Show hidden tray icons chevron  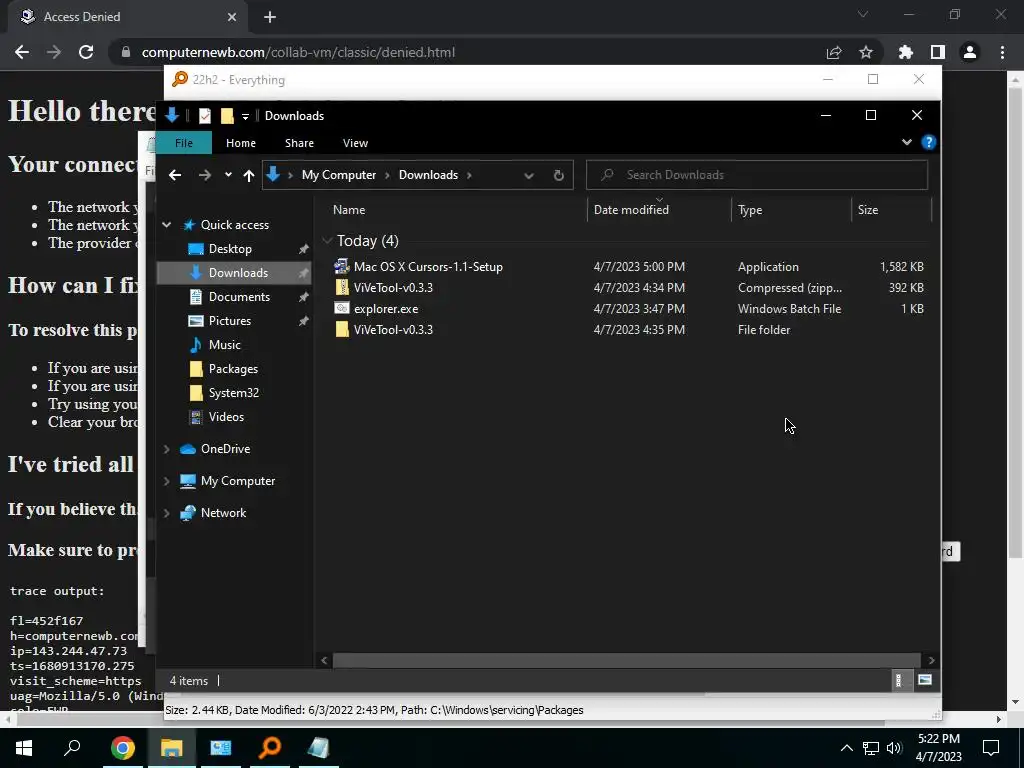[x=846, y=748]
